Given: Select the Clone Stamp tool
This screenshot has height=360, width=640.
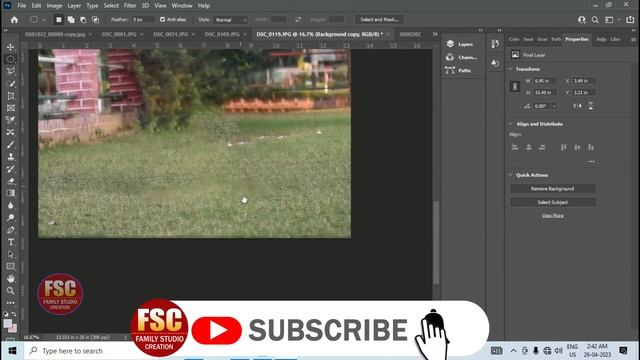Looking at the screenshot, I should [x=11, y=157].
